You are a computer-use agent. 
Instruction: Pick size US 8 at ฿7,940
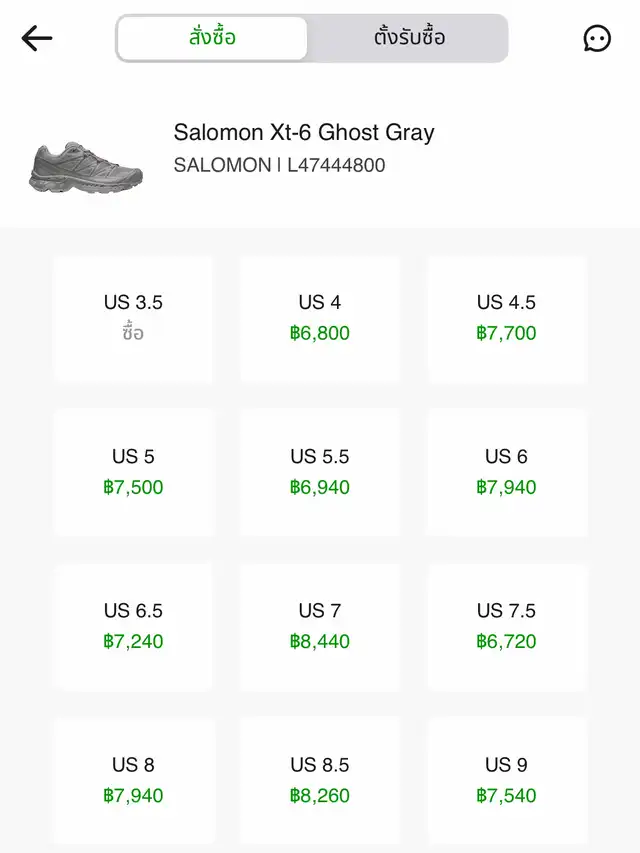click(x=133, y=780)
